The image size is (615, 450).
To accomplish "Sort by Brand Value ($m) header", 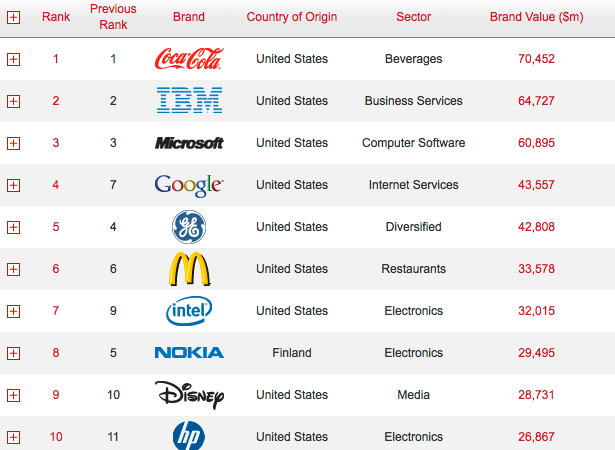I will click(x=536, y=17).
